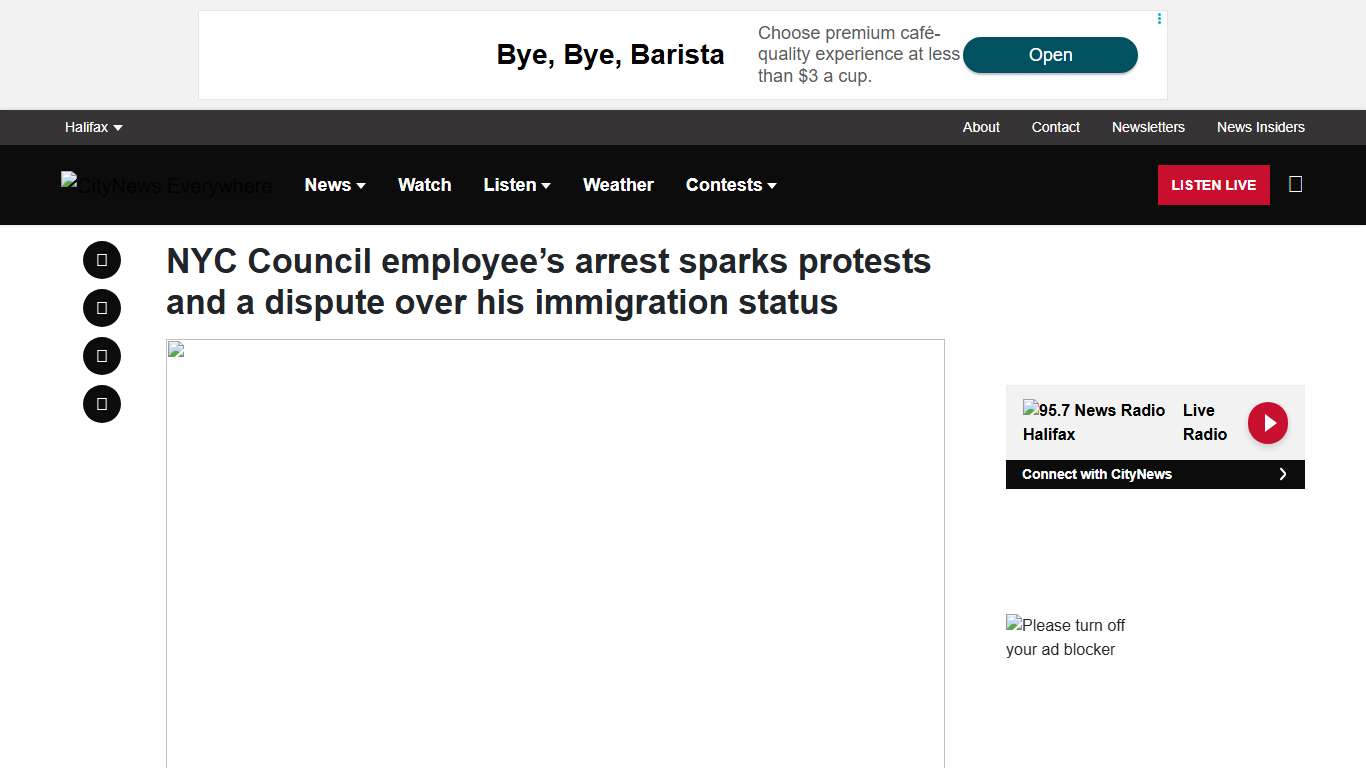This screenshot has width=1366, height=768.
Task: Click the topmost round black share icon
Action: [102, 260]
